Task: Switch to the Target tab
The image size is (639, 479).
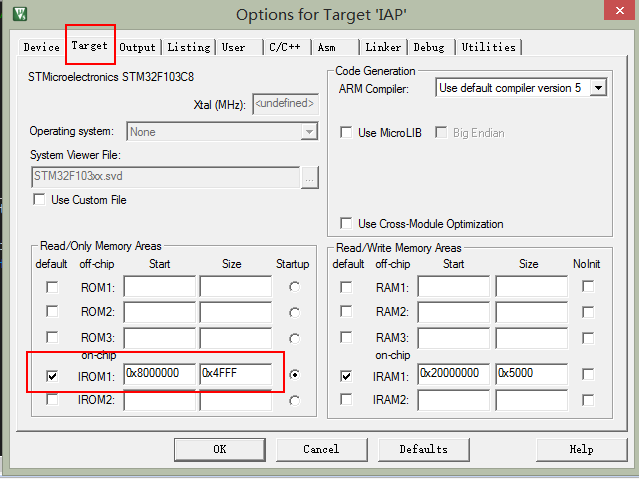Action: (90, 45)
